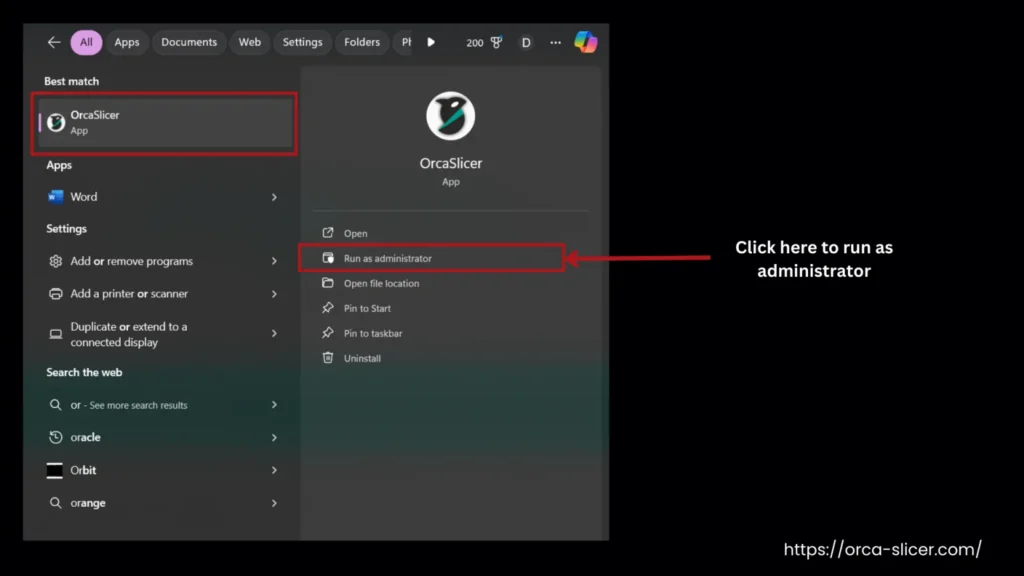This screenshot has width=1024, height=576.
Task: Click the Pin to Start pin icon
Action: point(328,308)
